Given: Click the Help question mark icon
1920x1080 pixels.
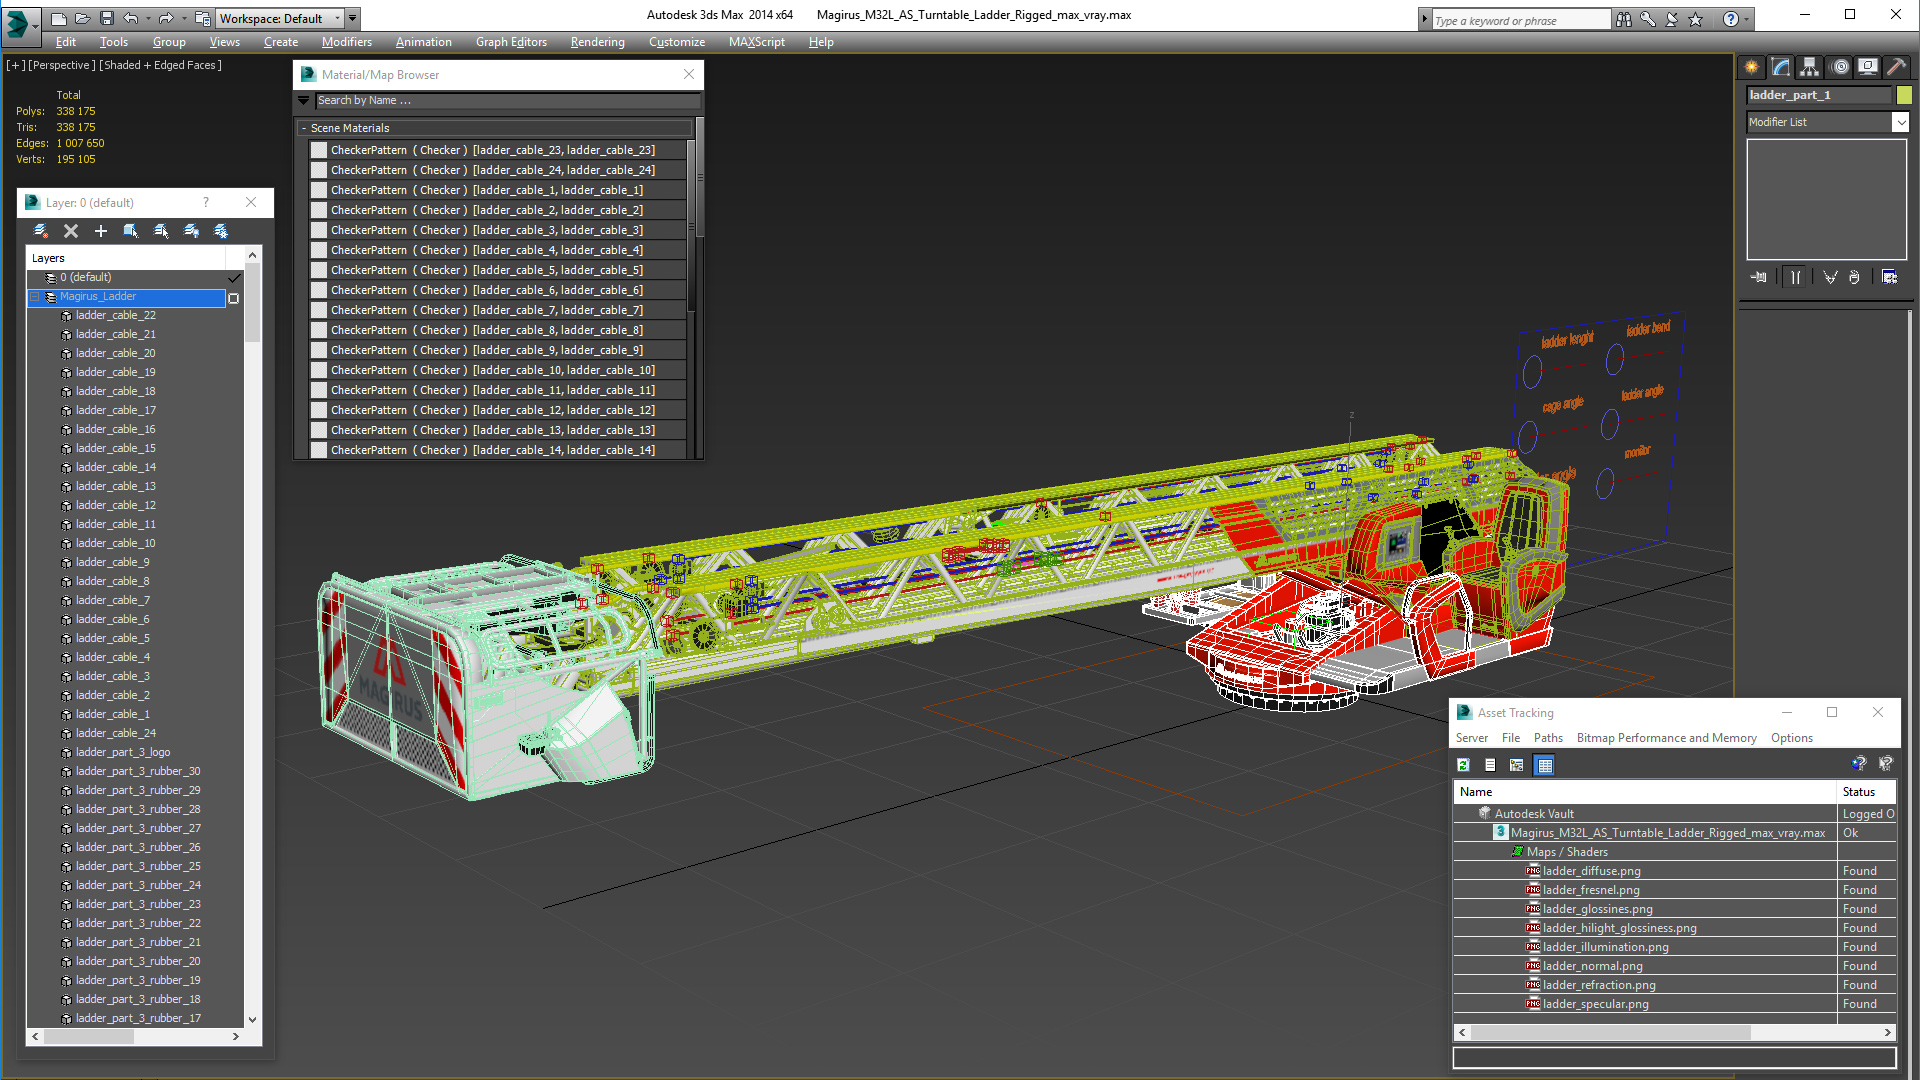Looking at the screenshot, I should click(x=1730, y=19).
